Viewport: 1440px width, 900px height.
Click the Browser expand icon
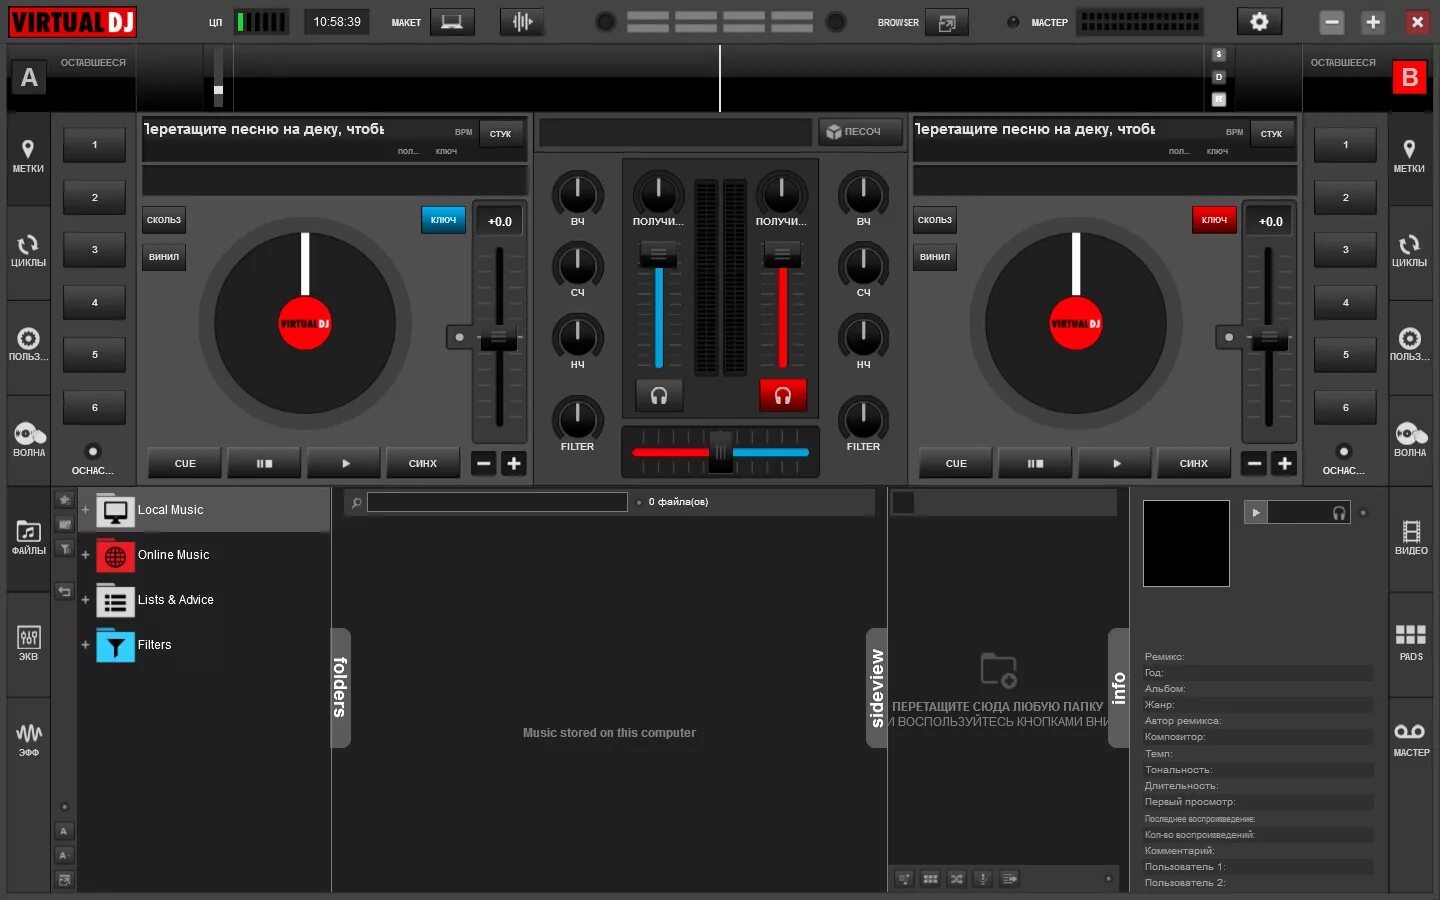[947, 22]
